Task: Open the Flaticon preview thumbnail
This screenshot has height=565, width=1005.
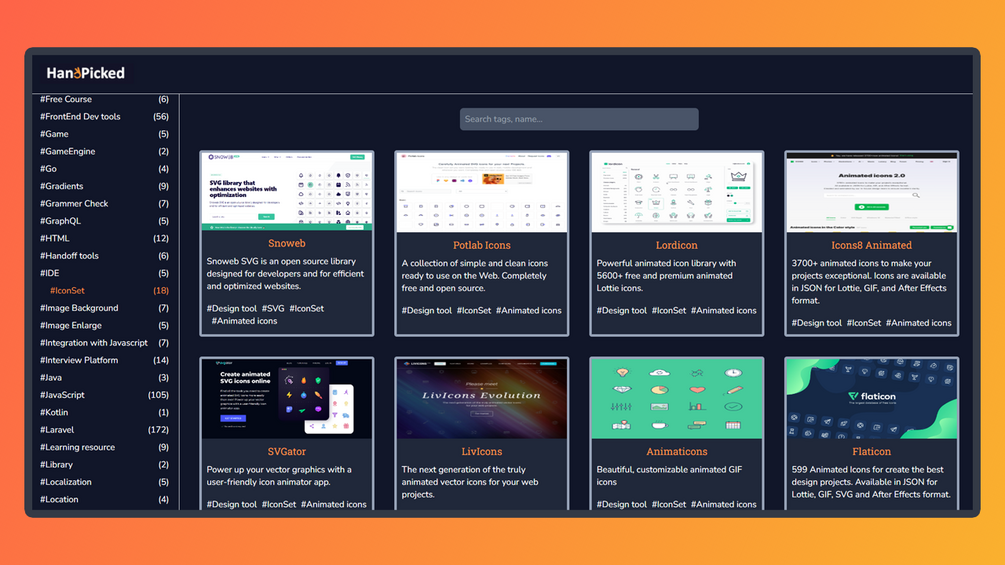Action: pos(871,398)
